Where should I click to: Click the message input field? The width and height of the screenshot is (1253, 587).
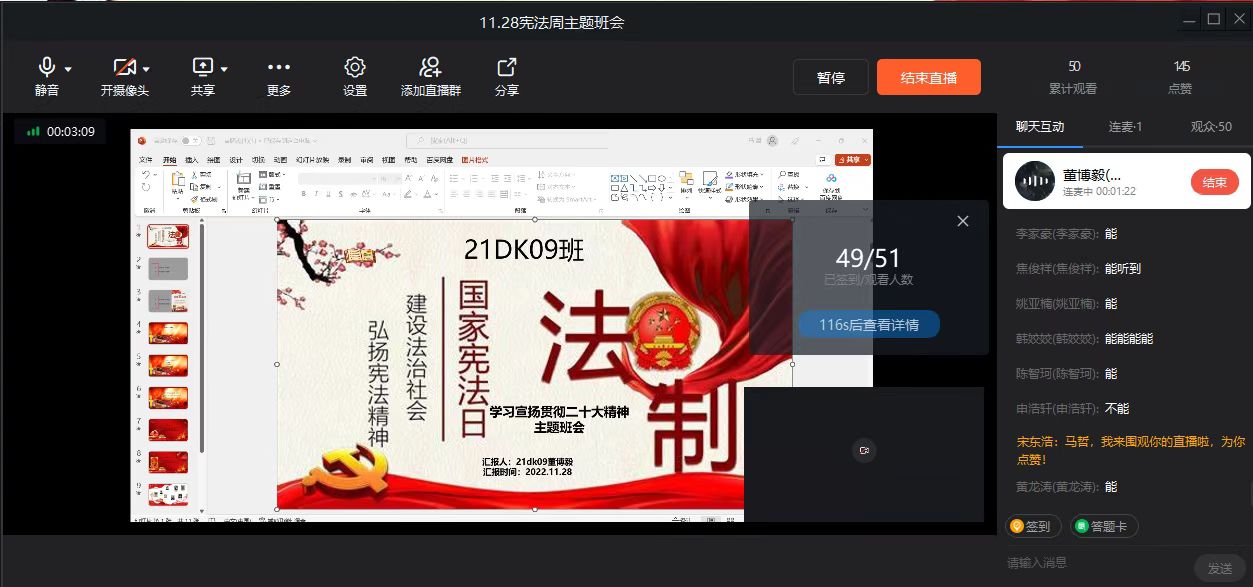[1095, 563]
